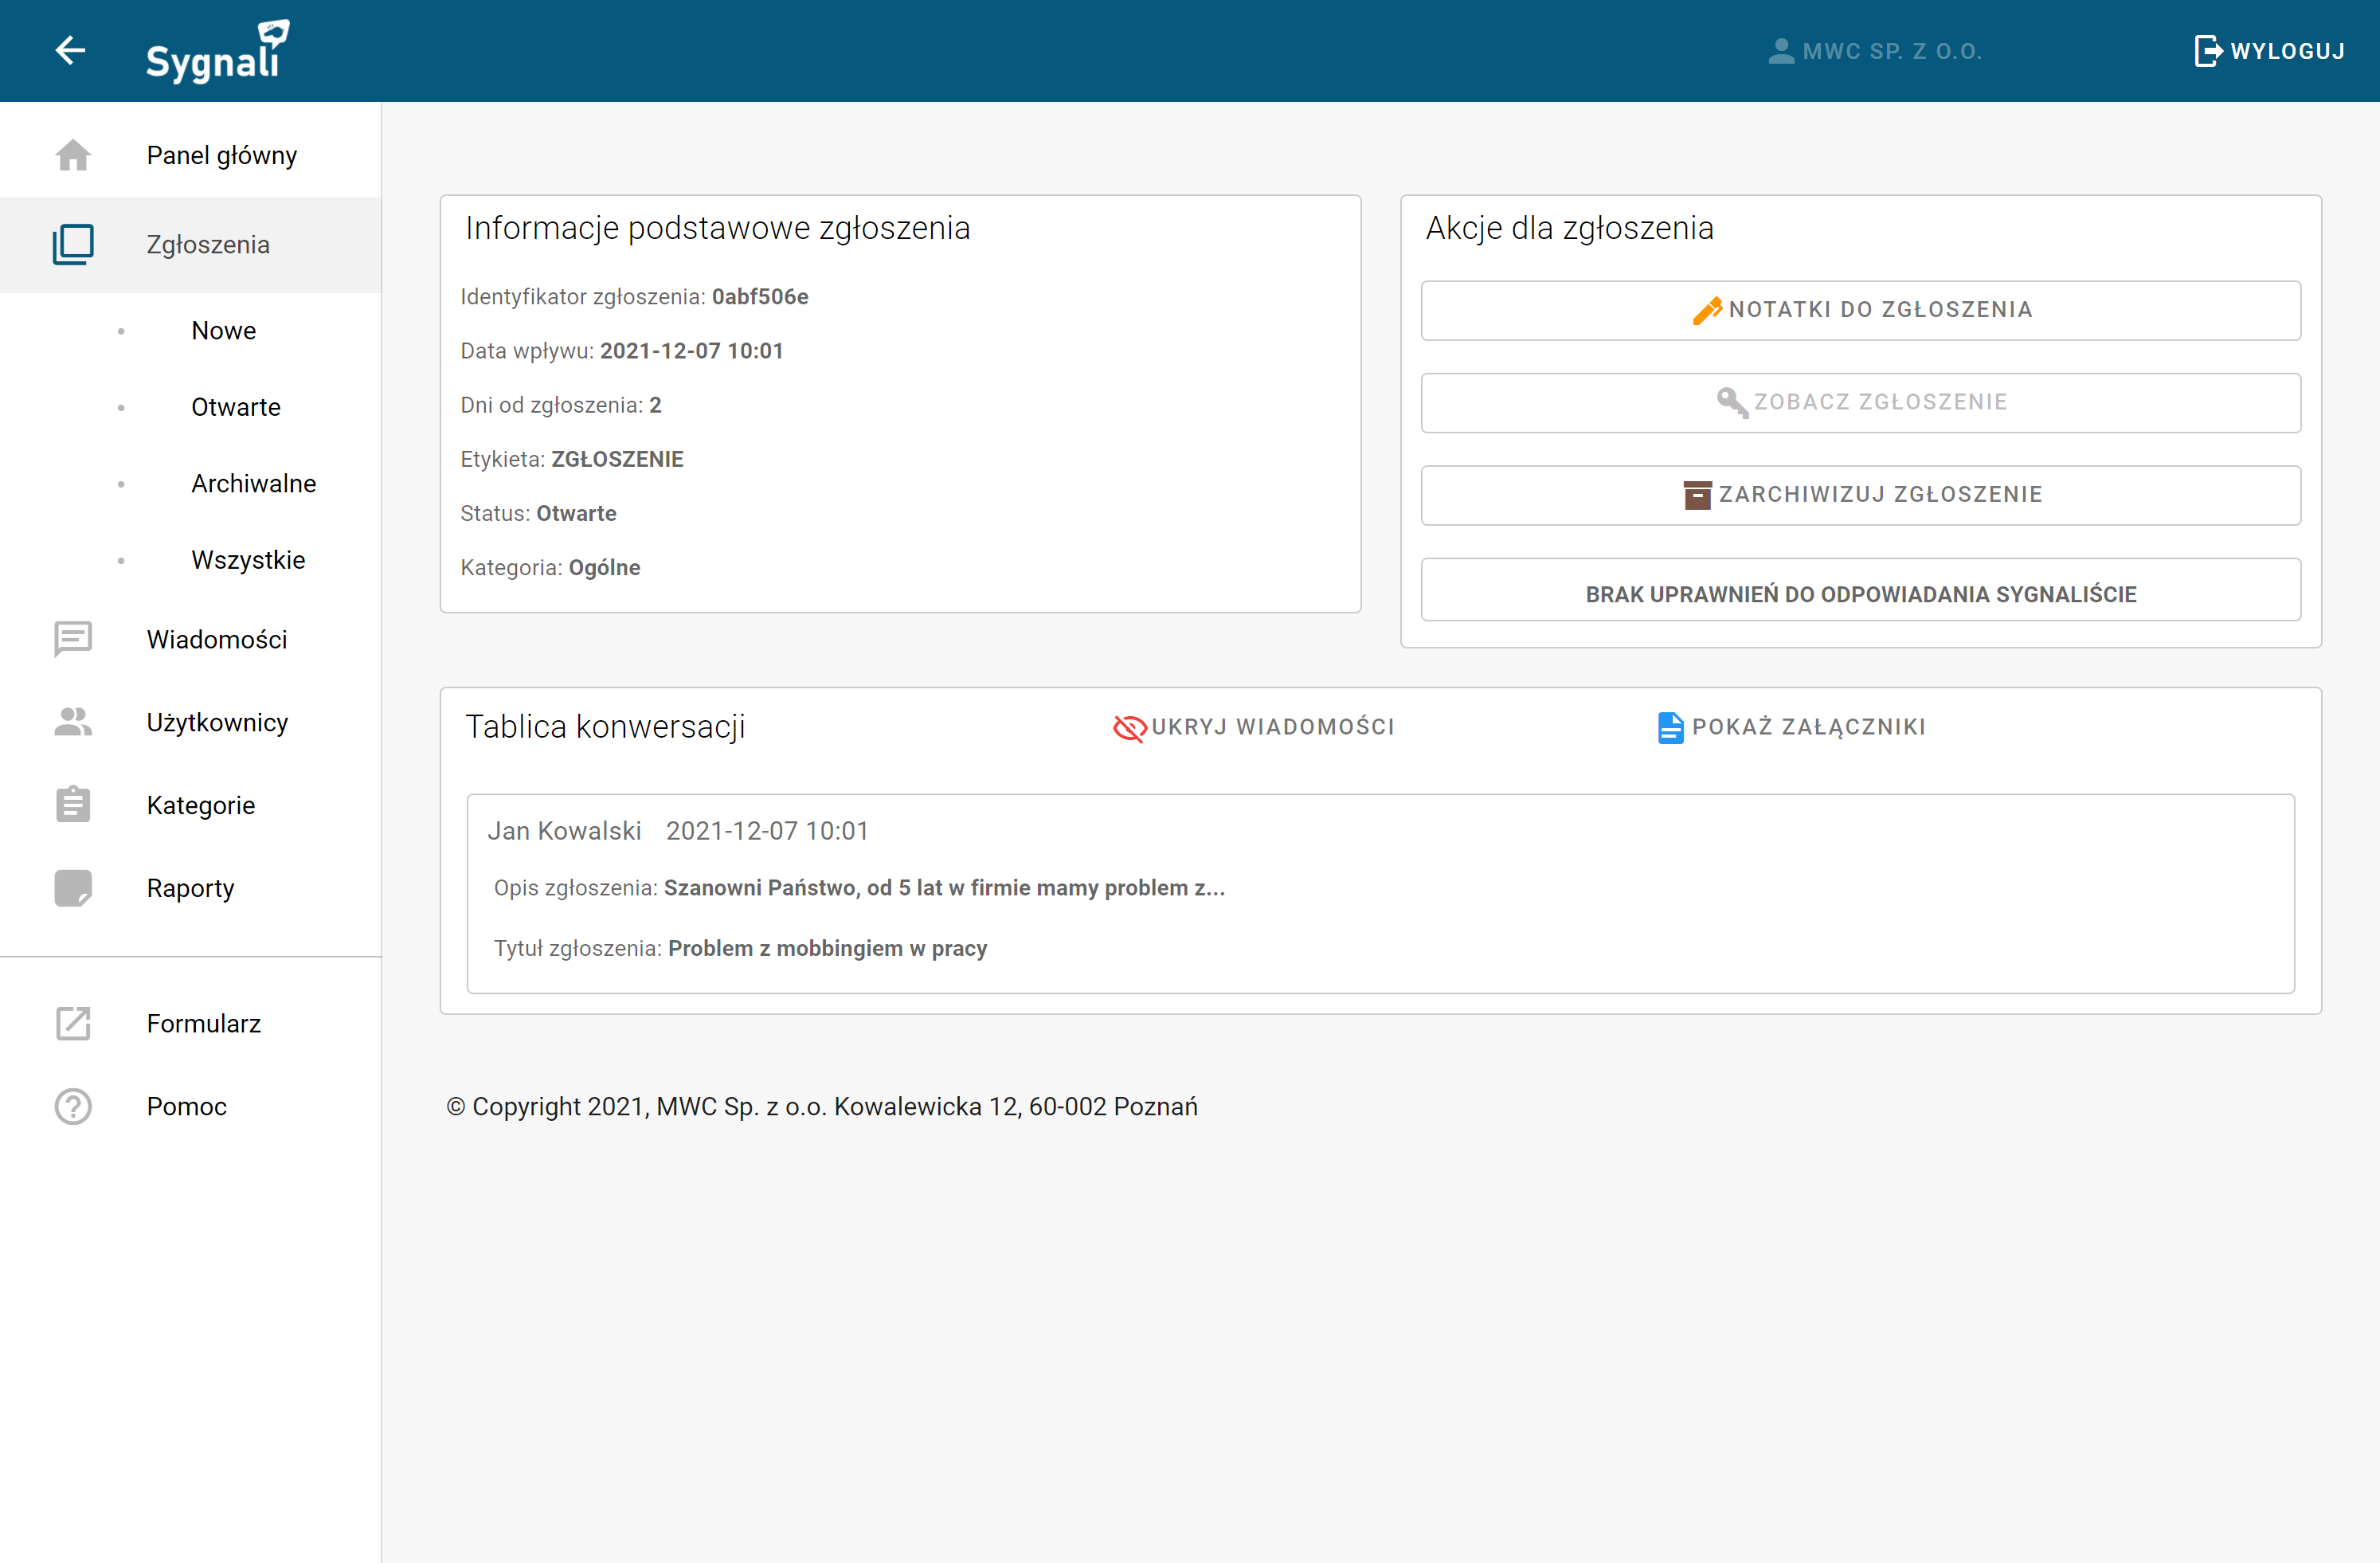Show attachments via Pokaż załączniki
This screenshot has height=1563, width=2380.
pyautogui.click(x=1791, y=727)
